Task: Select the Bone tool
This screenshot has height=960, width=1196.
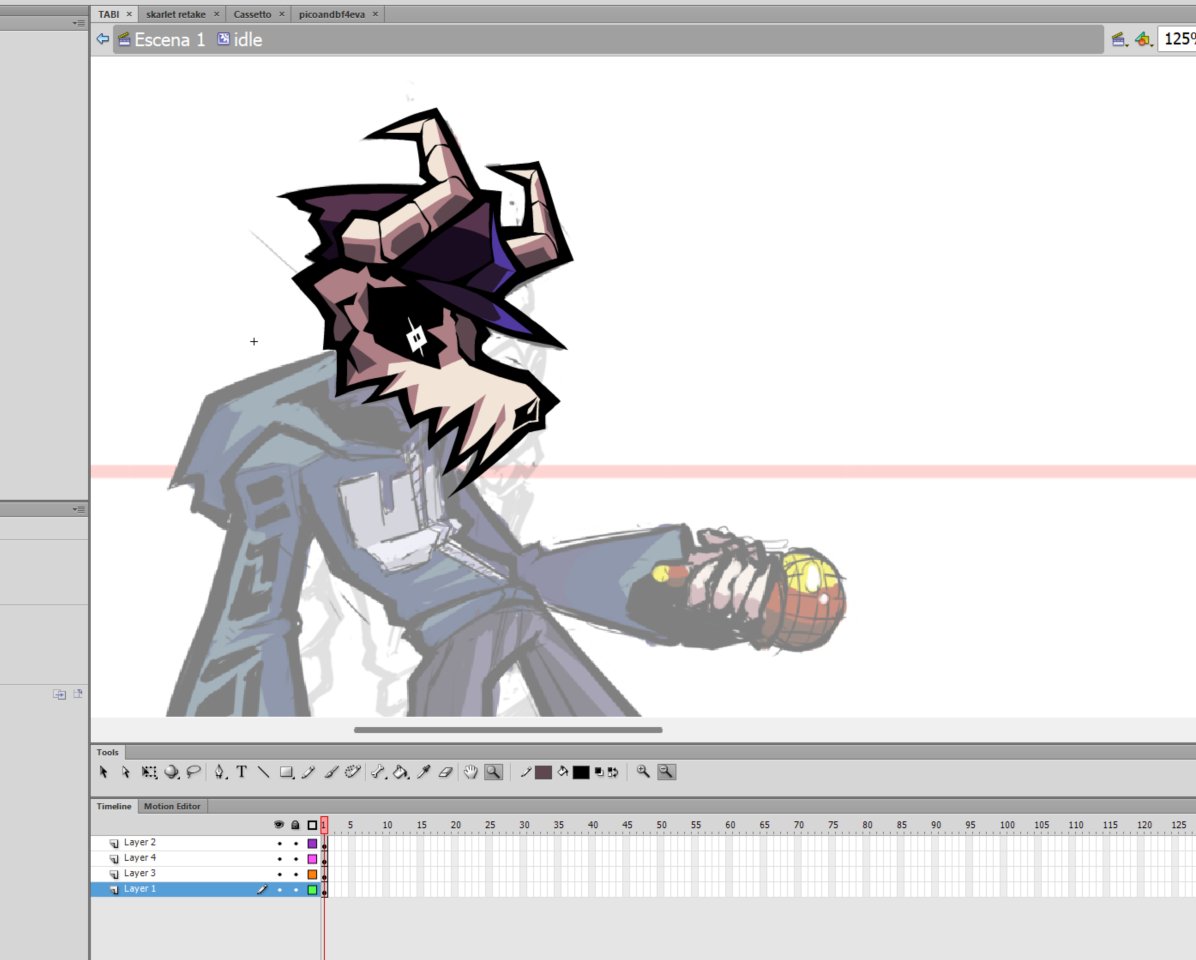Action: (x=378, y=772)
